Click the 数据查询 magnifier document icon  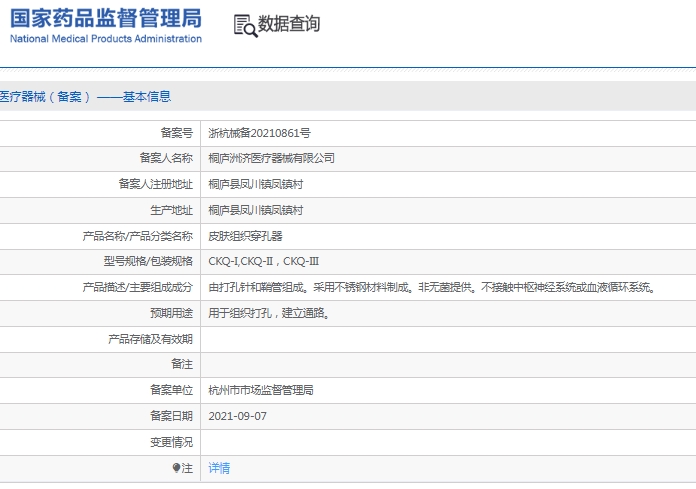[245, 26]
